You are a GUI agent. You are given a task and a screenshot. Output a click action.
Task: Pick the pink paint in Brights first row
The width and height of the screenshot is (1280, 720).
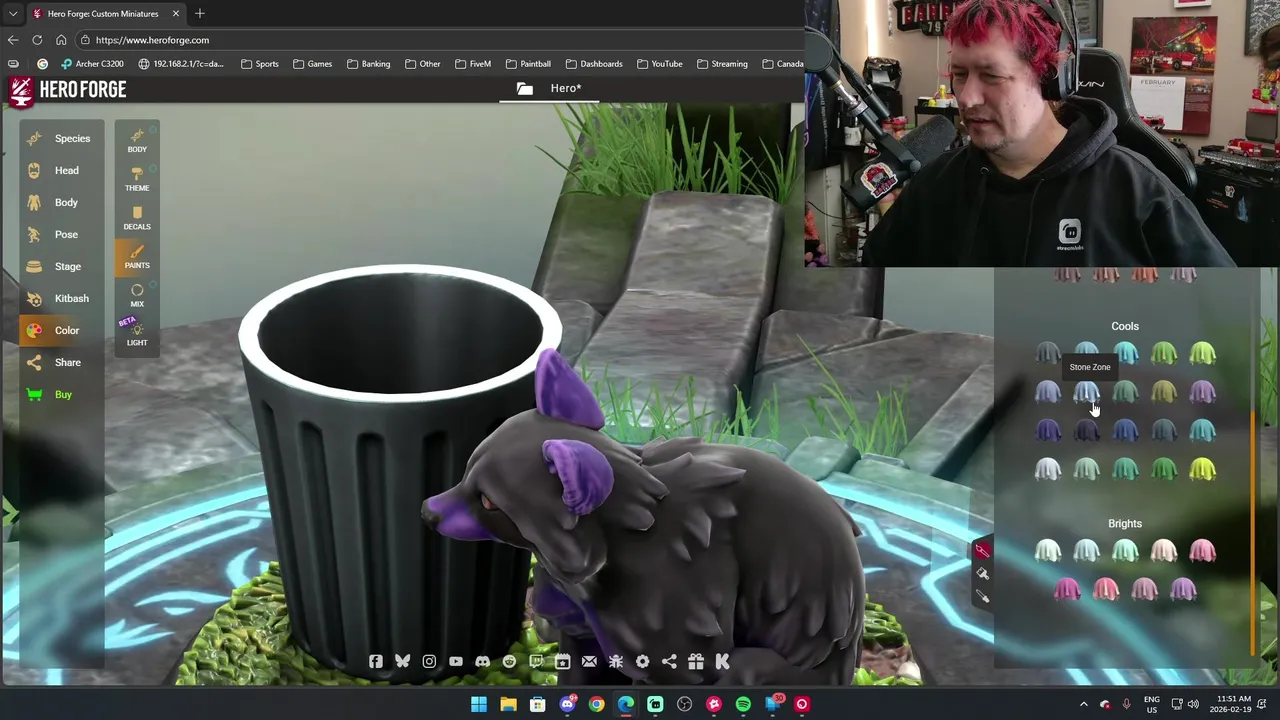(1202, 551)
